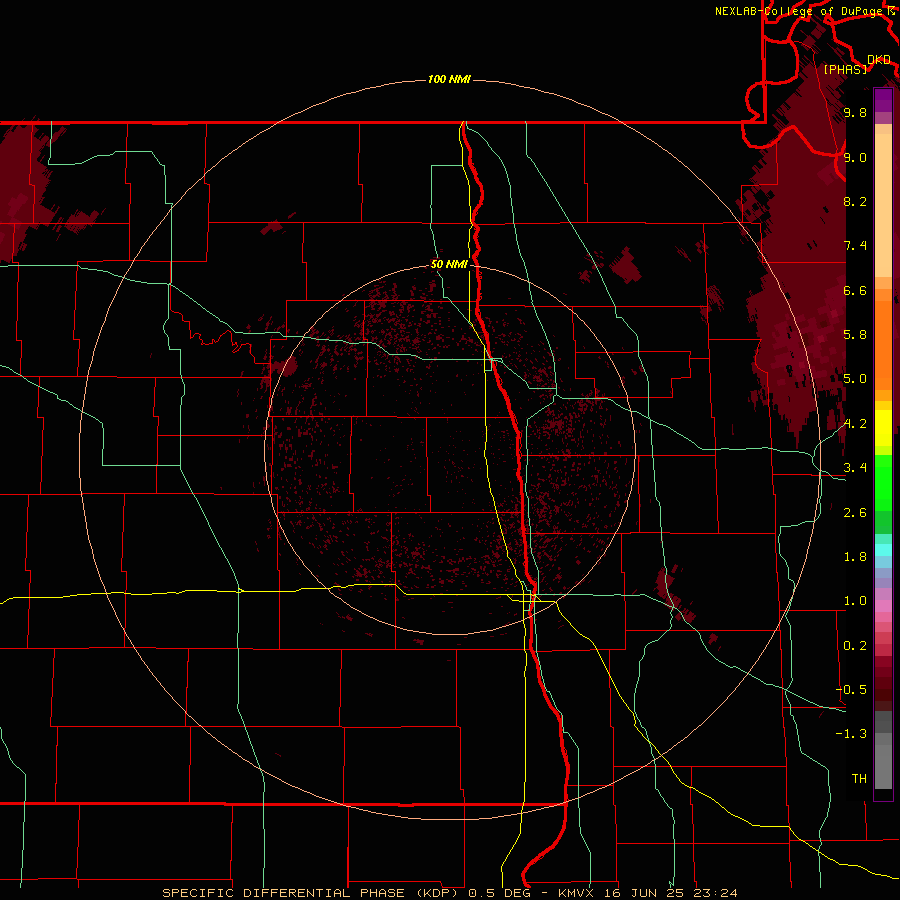Click the 9.8 legend value

point(855,112)
